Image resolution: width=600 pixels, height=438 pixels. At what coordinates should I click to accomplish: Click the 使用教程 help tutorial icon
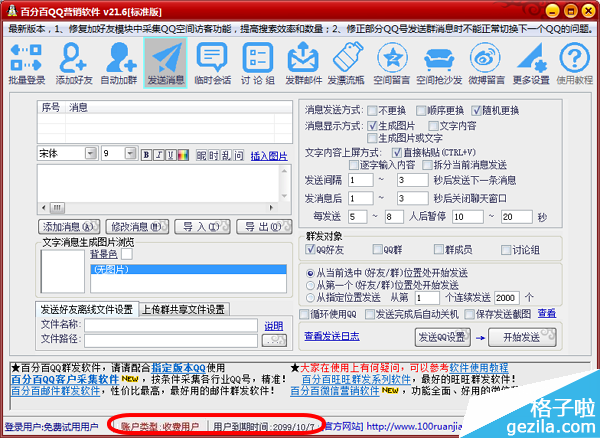click(576, 62)
